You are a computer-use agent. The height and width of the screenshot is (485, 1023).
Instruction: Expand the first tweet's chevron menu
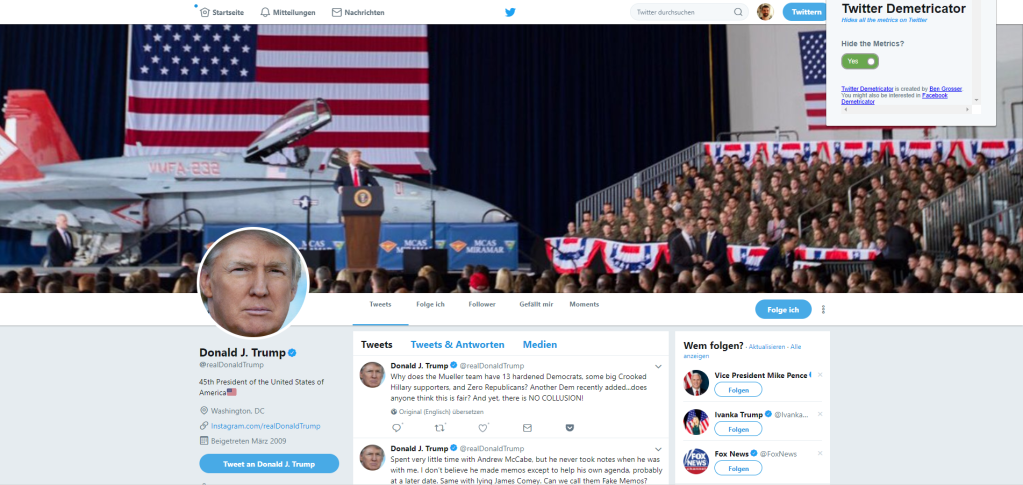click(x=658, y=366)
